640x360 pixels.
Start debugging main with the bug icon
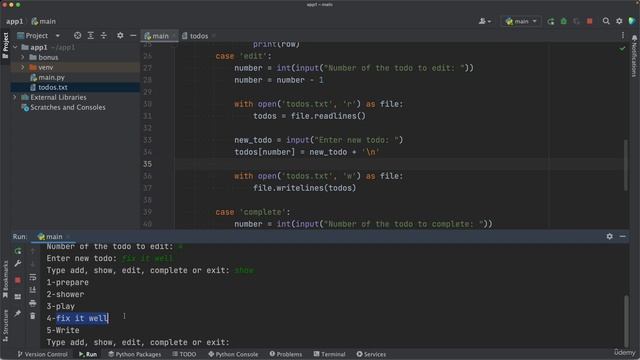(564, 21)
